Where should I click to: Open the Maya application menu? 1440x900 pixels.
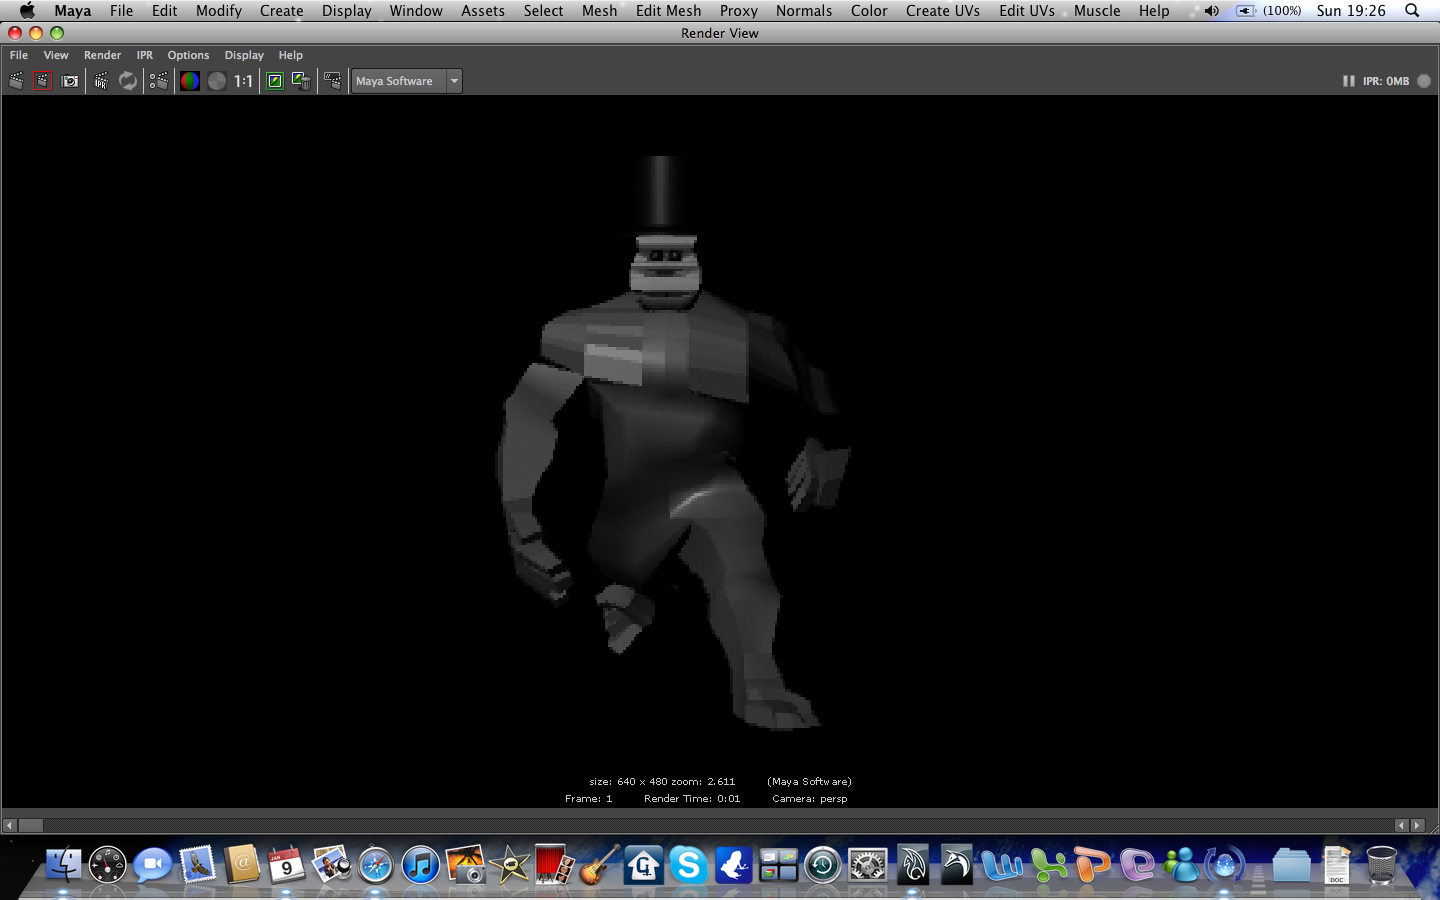73,11
